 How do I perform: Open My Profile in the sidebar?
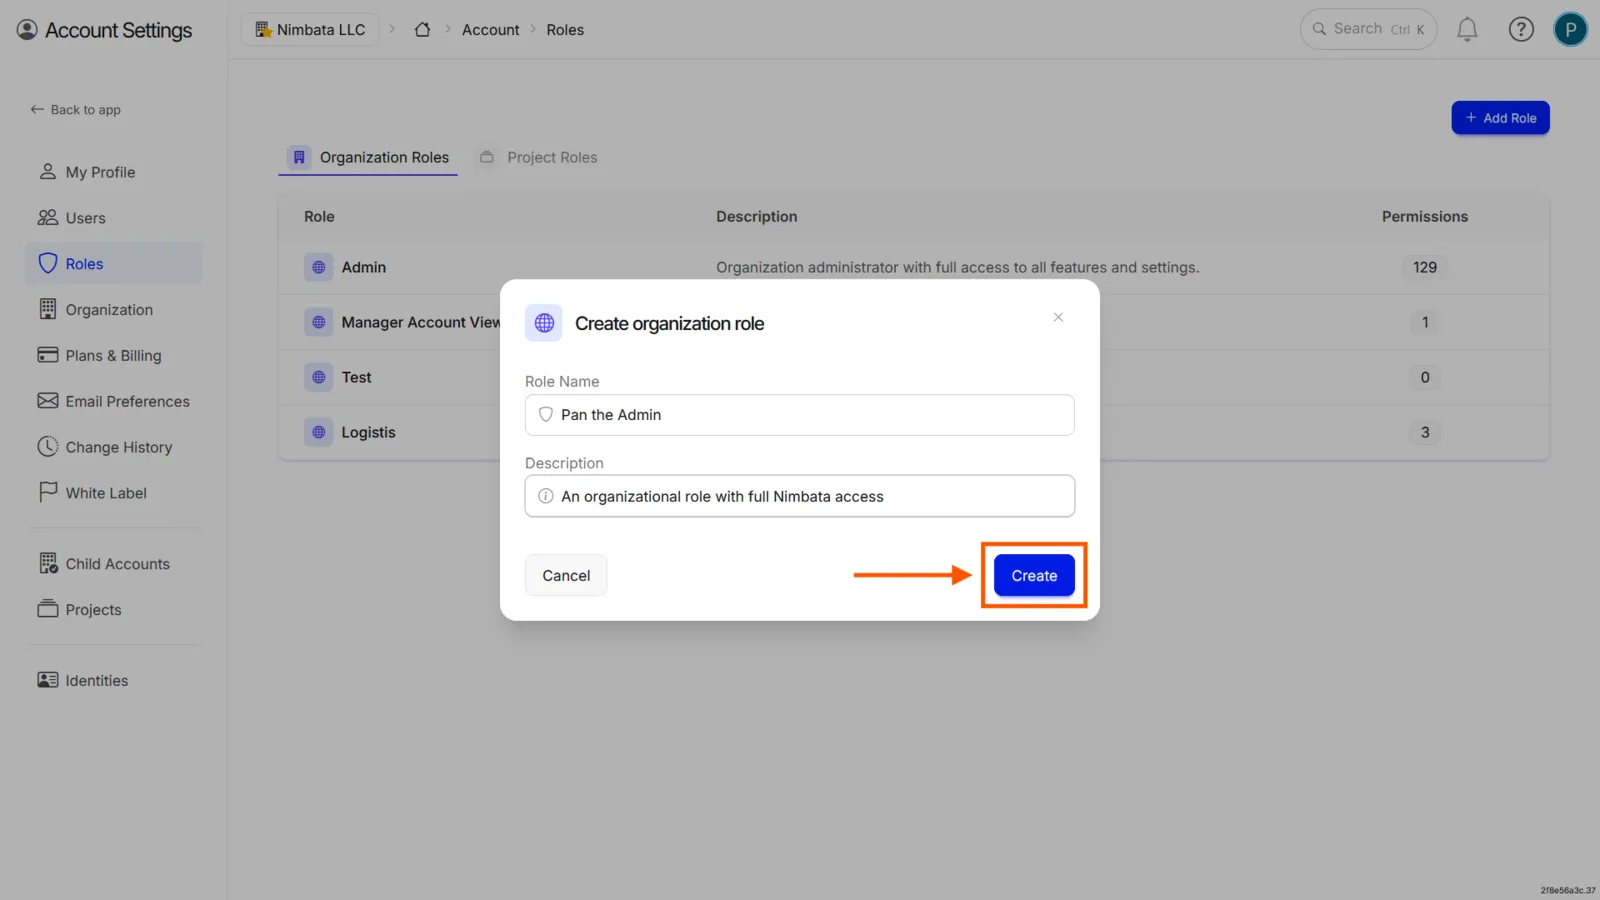pyautogui.click(x=114, y=172)
